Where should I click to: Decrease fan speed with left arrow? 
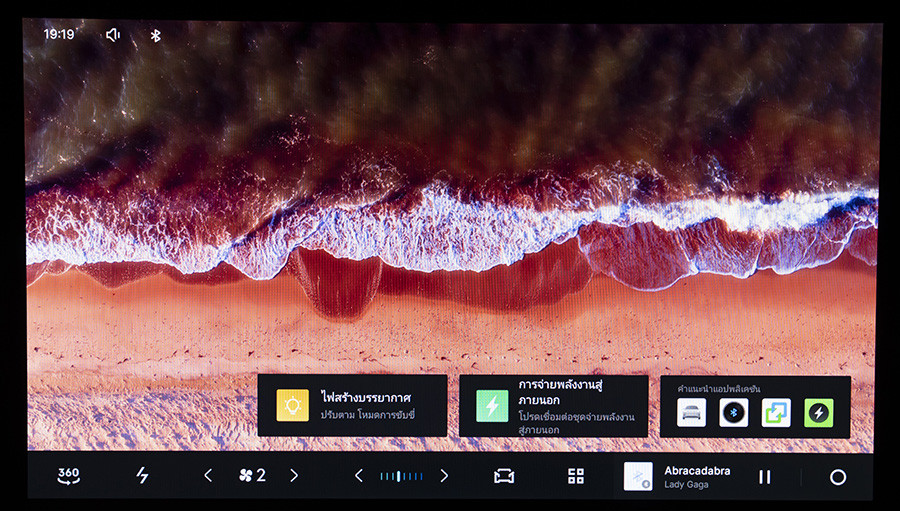(208, 476)
